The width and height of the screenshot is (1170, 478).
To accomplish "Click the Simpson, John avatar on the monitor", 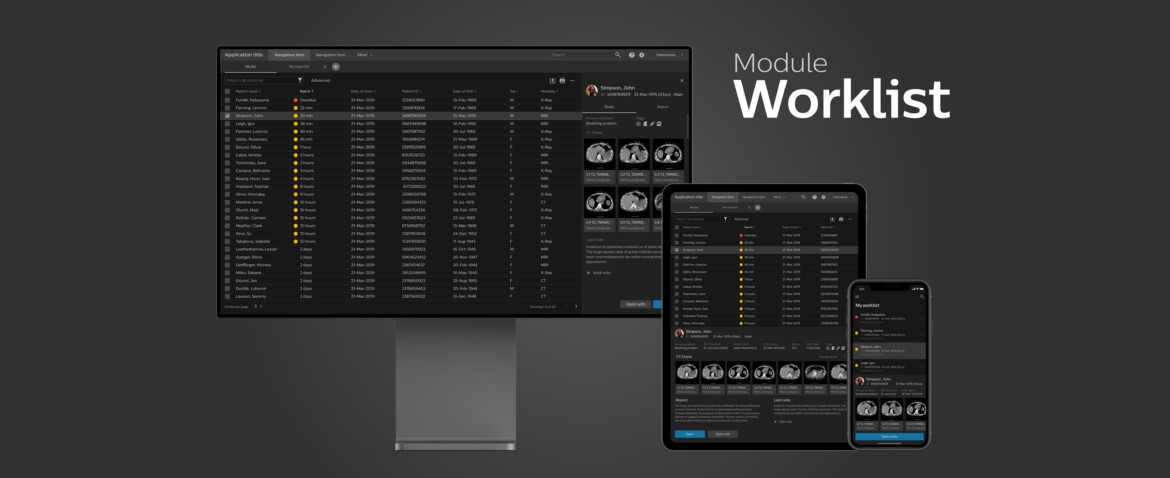I will point(592,91).
